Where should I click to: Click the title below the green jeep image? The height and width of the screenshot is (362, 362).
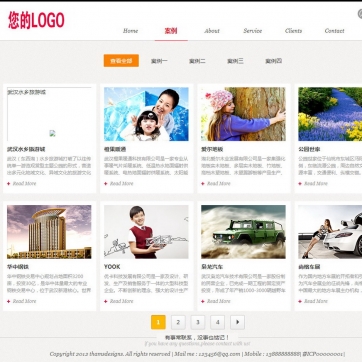(212, 267)
